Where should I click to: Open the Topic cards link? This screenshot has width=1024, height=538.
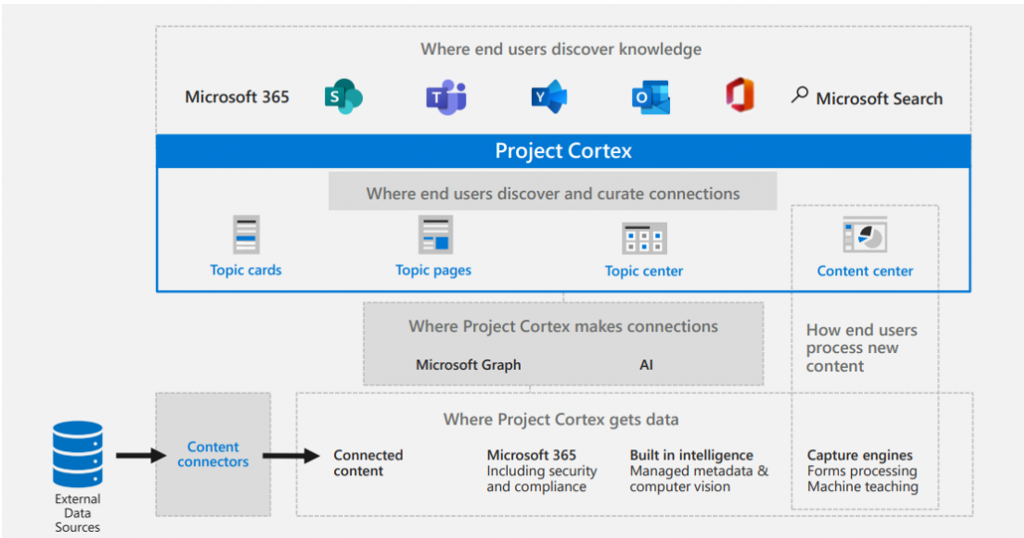[x=246, y=270]
